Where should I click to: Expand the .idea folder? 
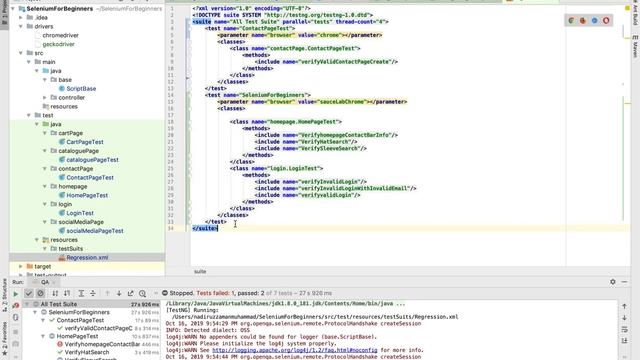pos(21,18)
